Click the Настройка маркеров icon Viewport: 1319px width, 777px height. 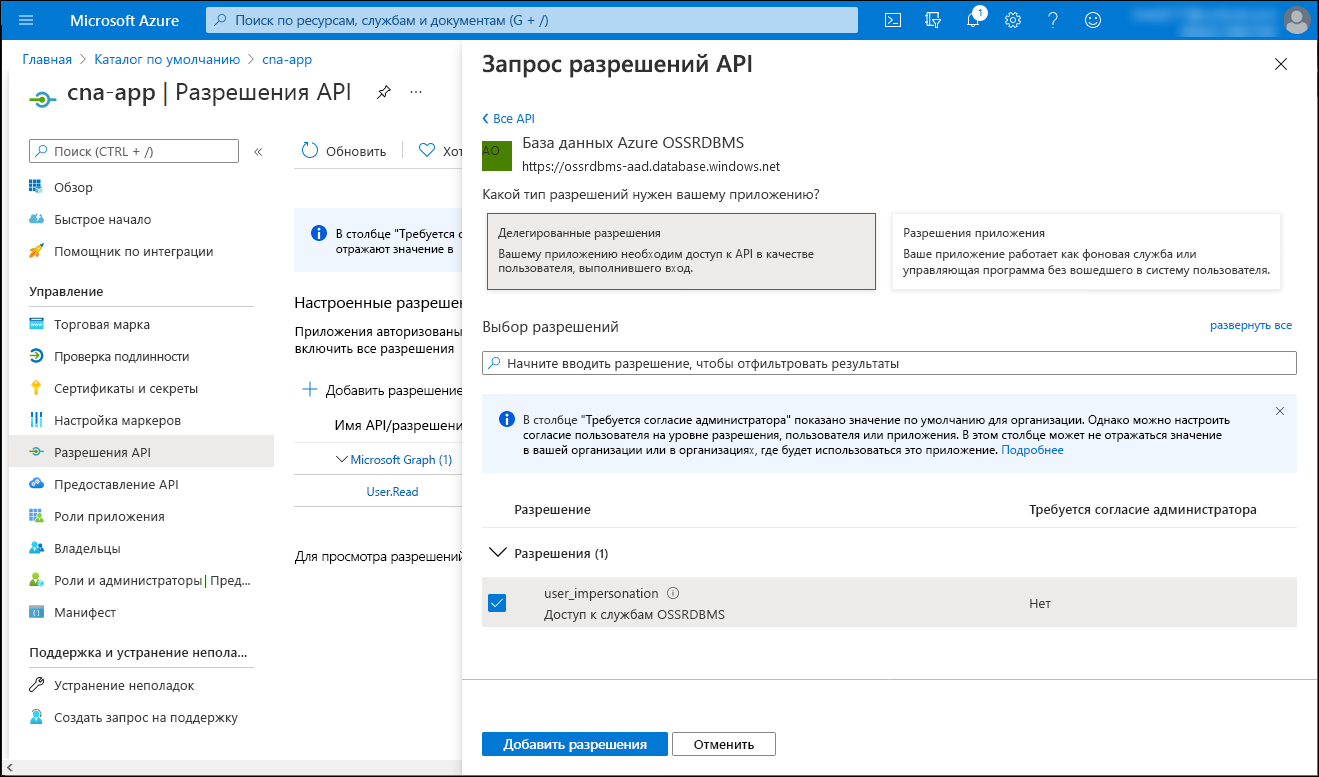tap(36, 420)
